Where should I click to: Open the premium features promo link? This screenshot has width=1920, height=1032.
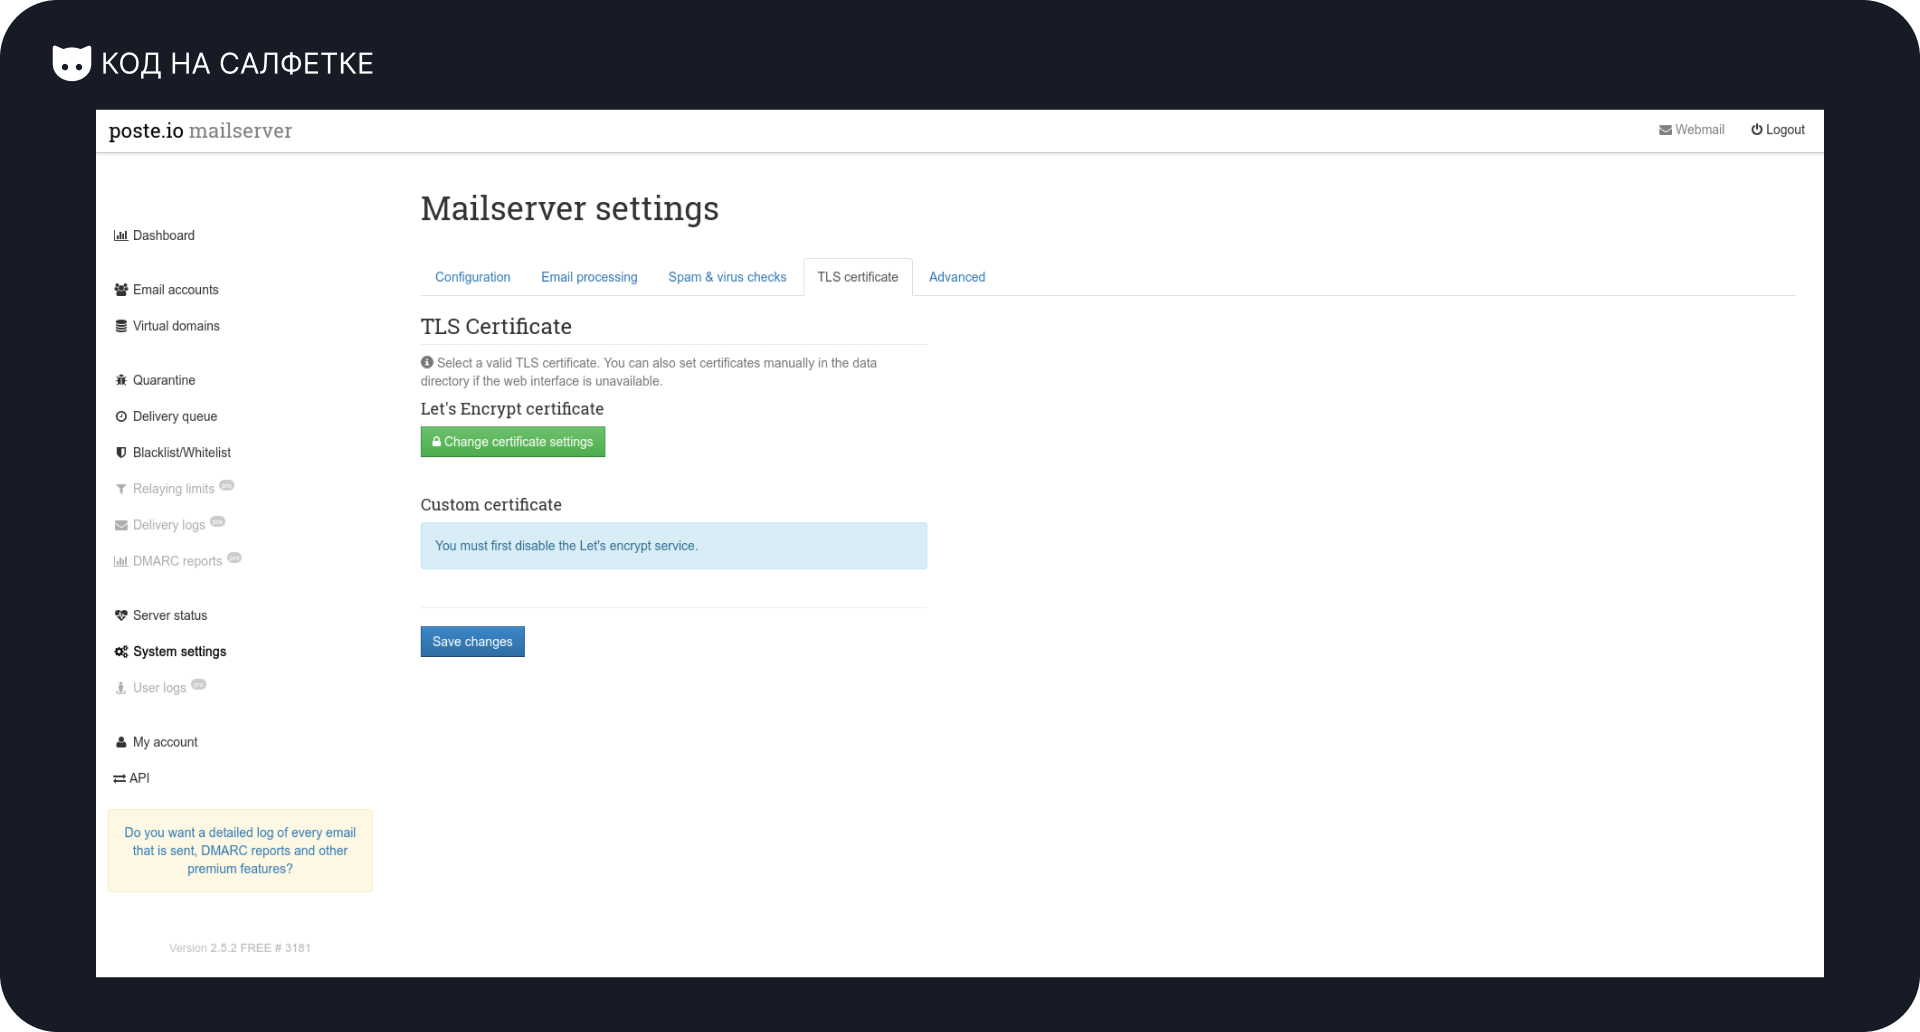pos(240,851)
